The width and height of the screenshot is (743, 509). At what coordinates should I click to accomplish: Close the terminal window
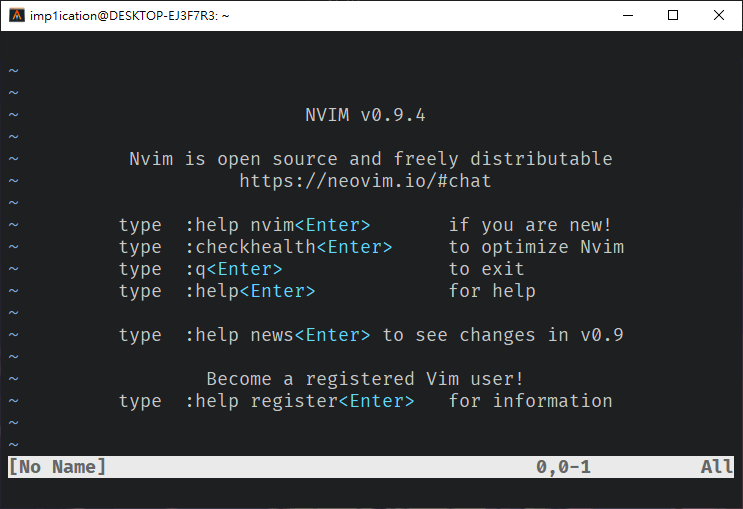coord(718,15)
